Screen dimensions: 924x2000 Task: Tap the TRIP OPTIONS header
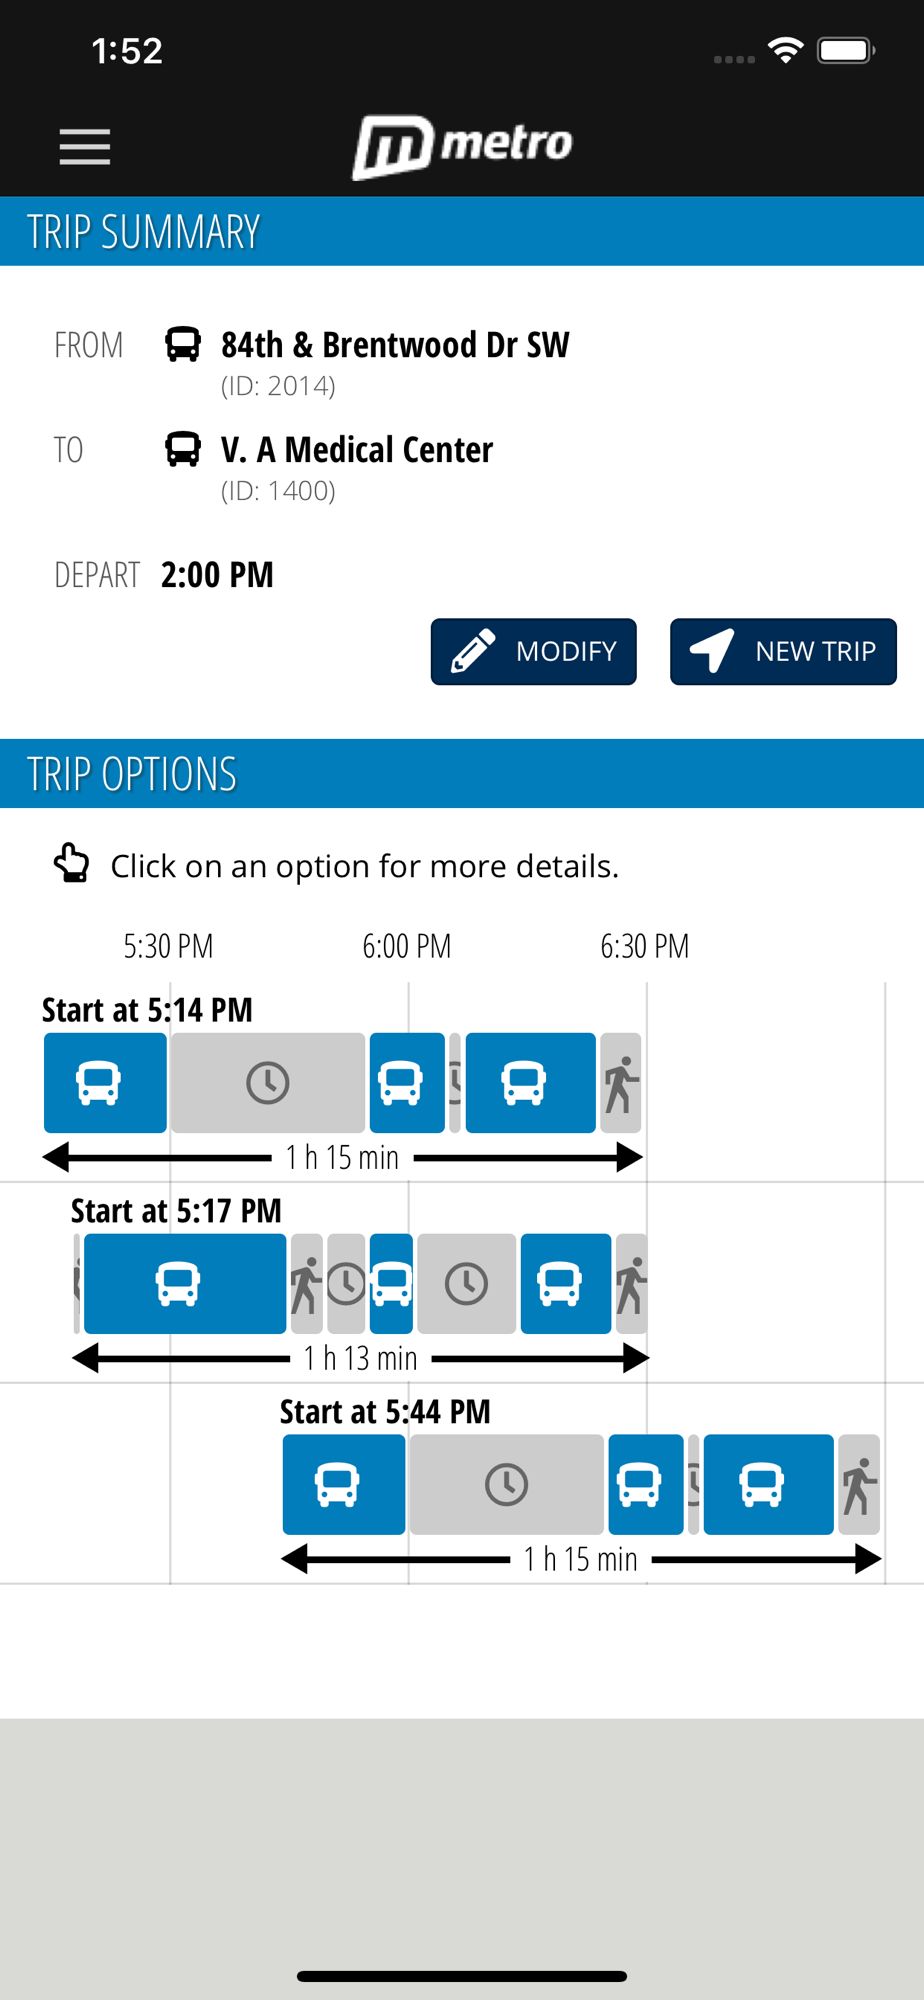[x=462, y=774]
